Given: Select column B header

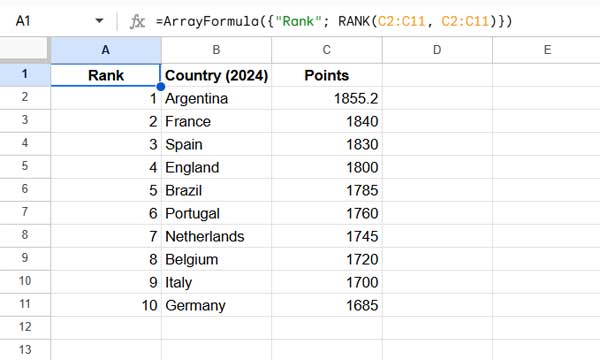Looking at the screenshot, I should 216,50.
